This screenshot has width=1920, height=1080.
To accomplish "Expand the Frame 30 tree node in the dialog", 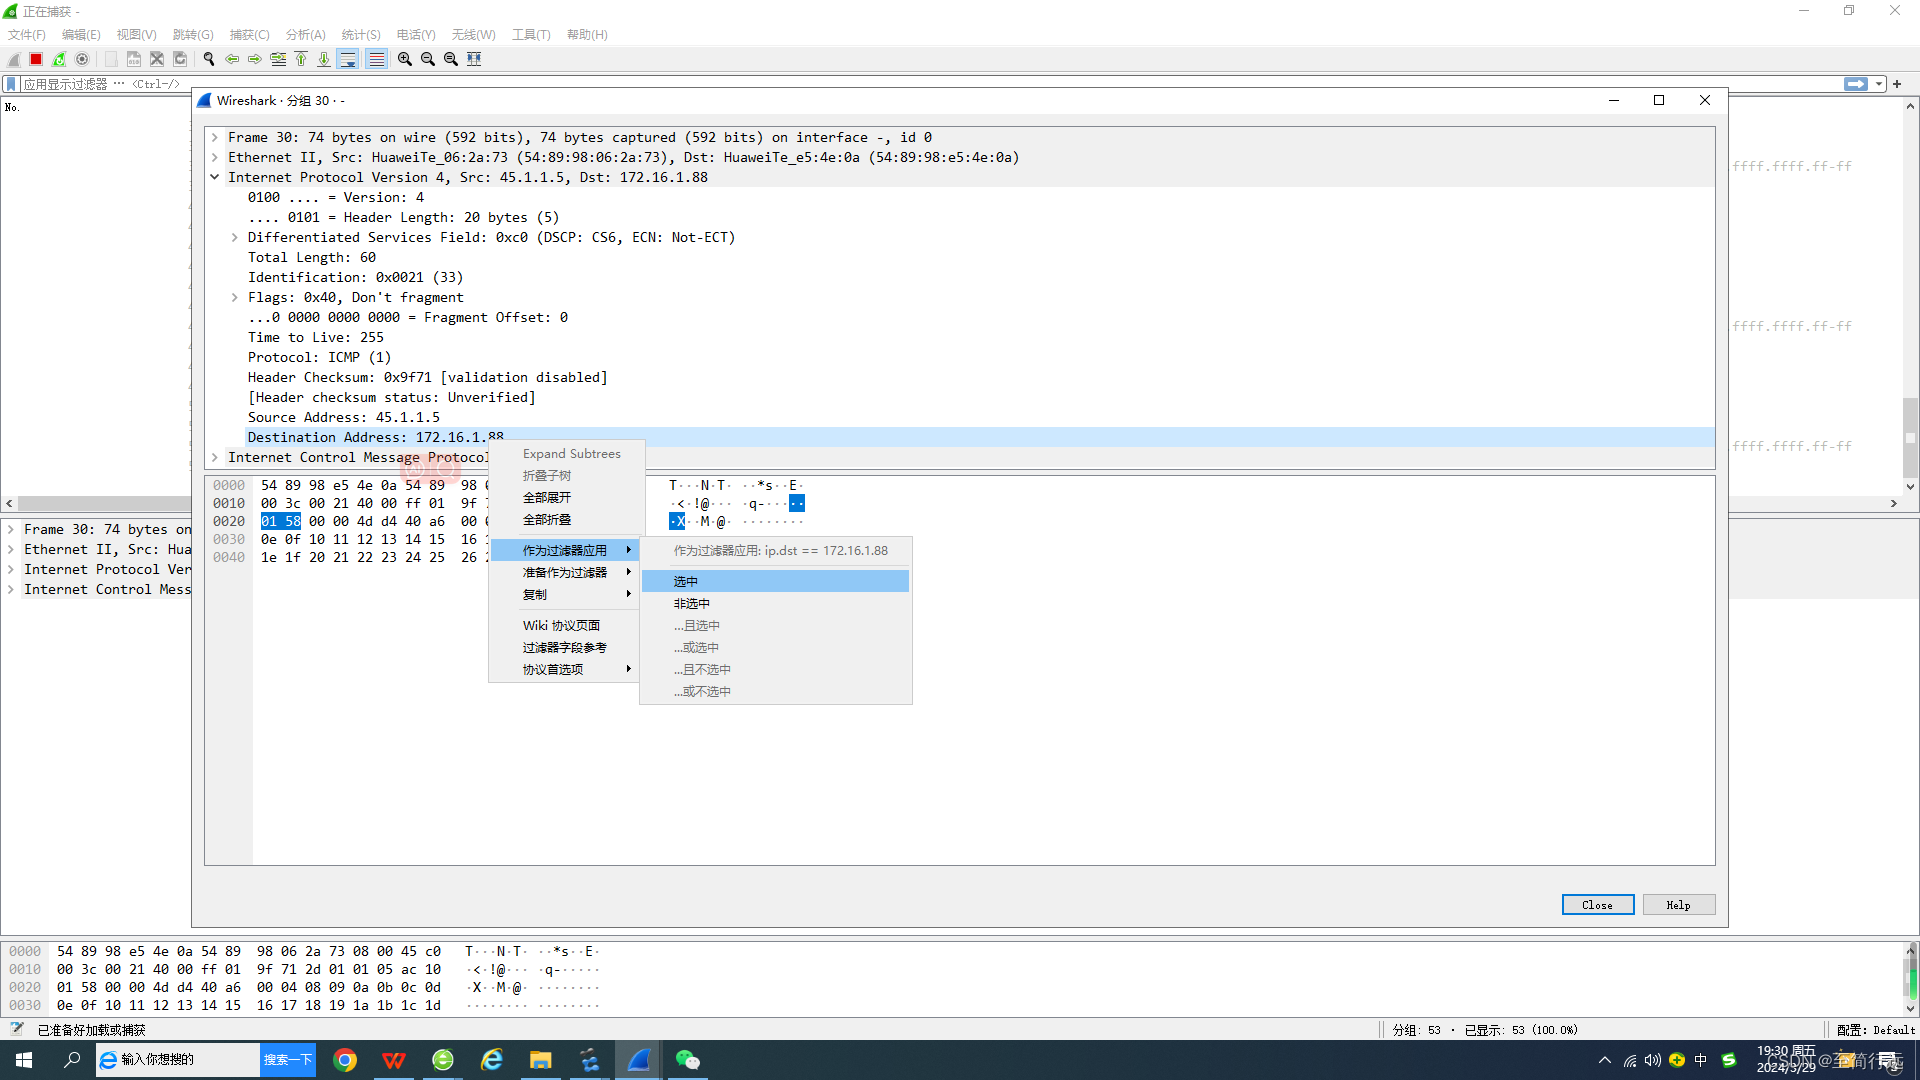I will click(x=215, y=137).
